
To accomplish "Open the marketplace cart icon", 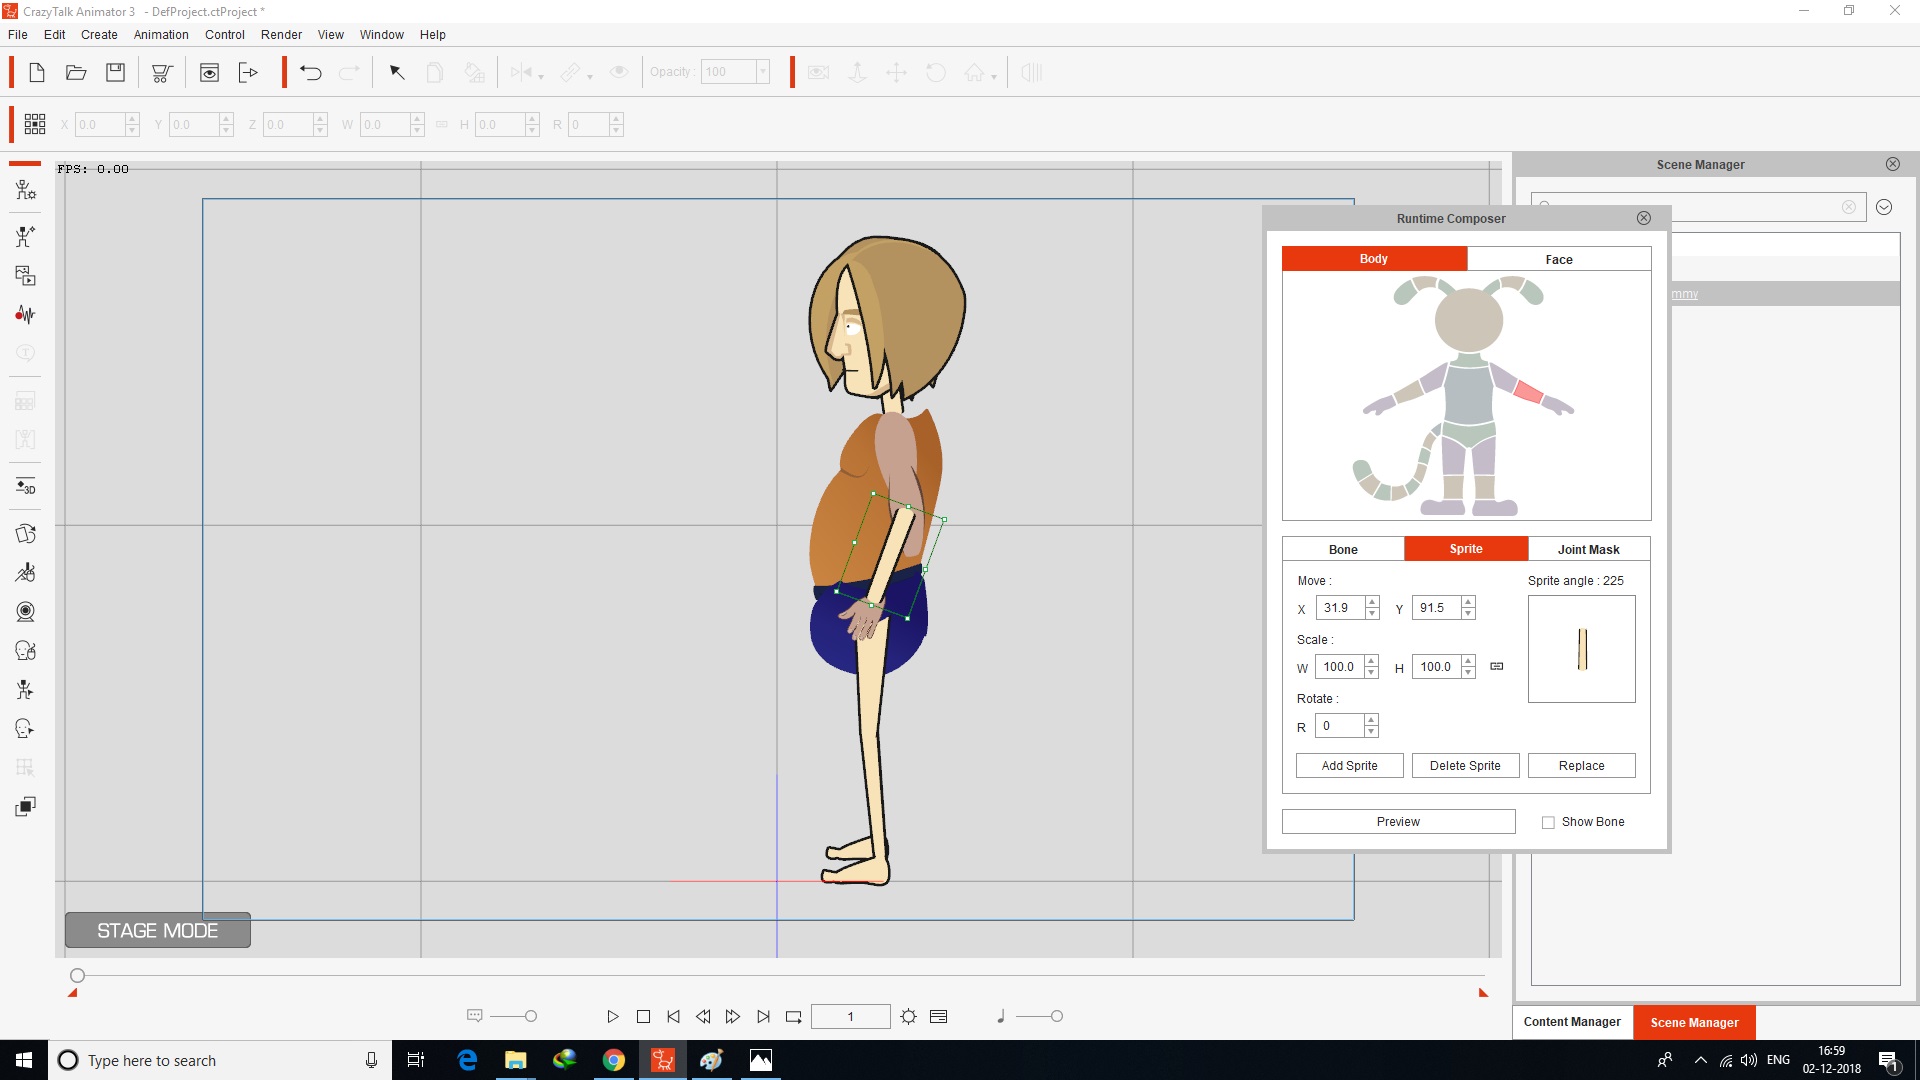I will [x=161, y=73].
